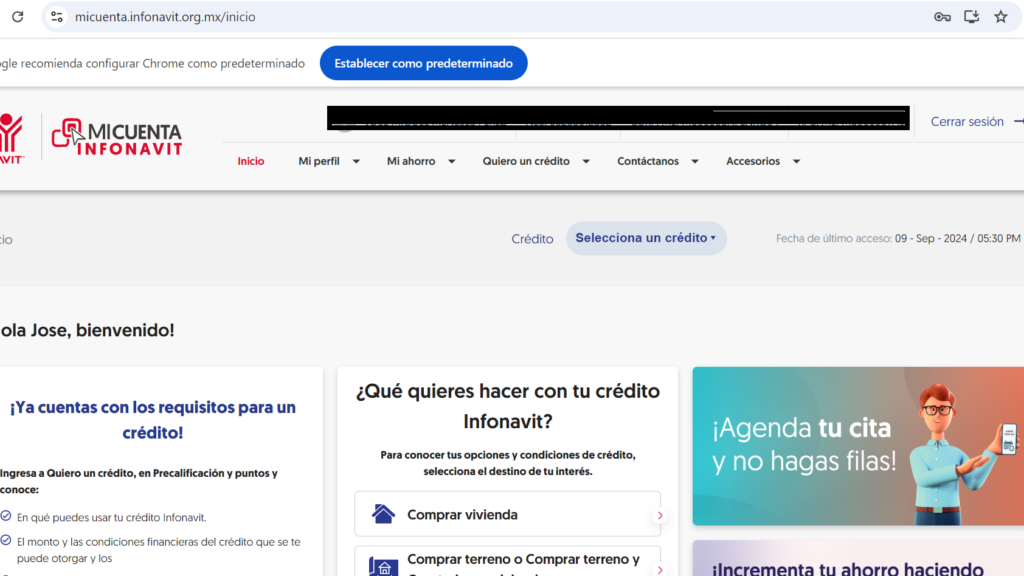Viewport: 1024px width, 576px height.
Task: Bookmark this page with the star icon
Action: coord(1000,17)
